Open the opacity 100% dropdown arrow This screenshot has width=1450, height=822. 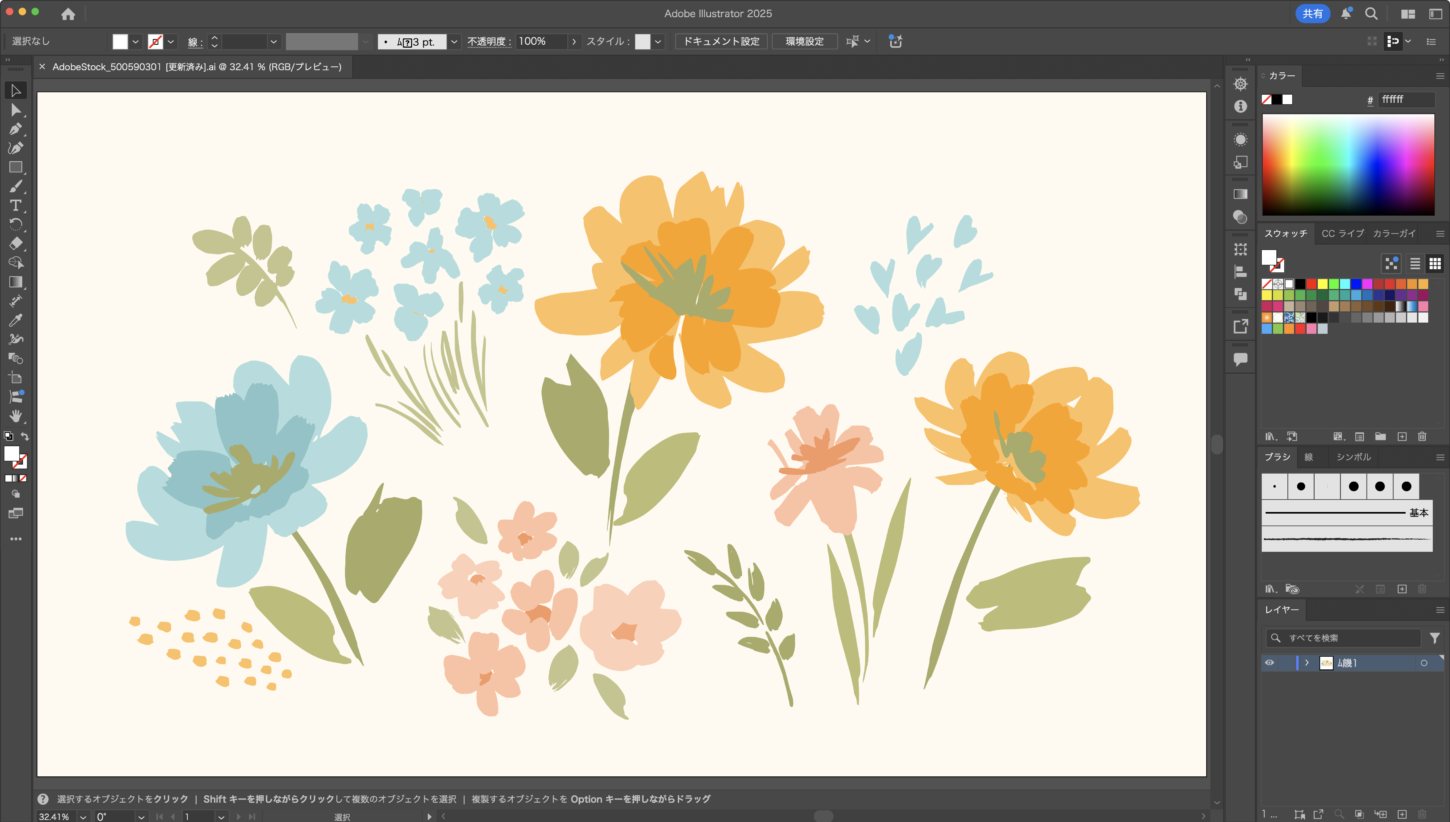[573, 42]
